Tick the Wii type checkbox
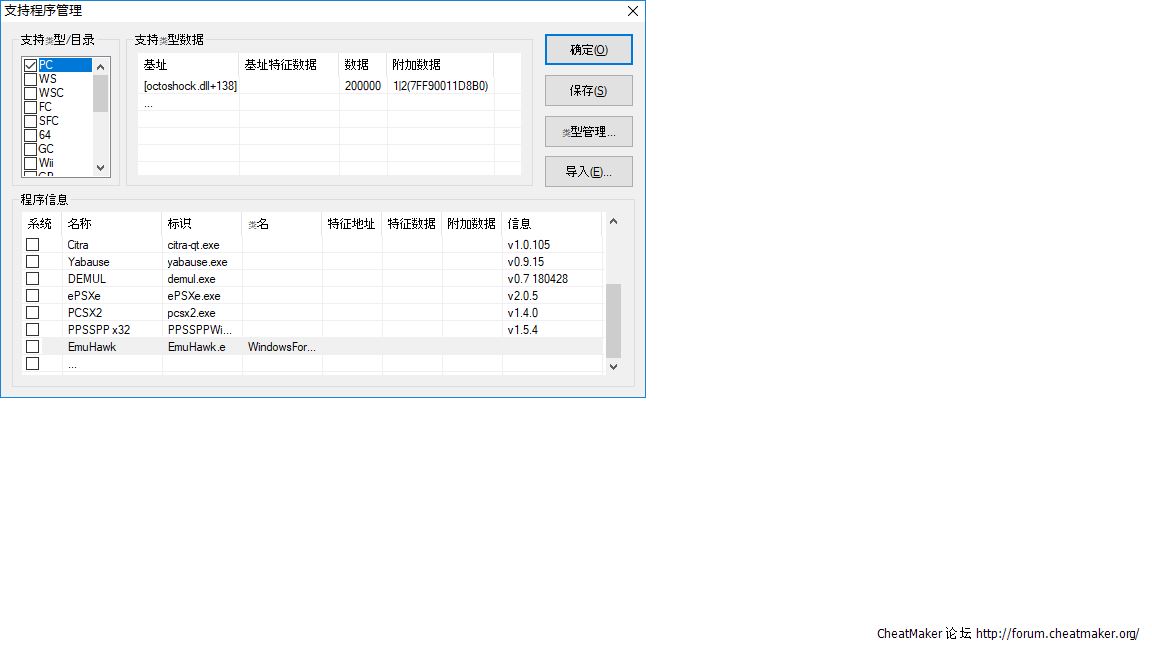This screenshot has height=648, width=1152. [31, 163]
